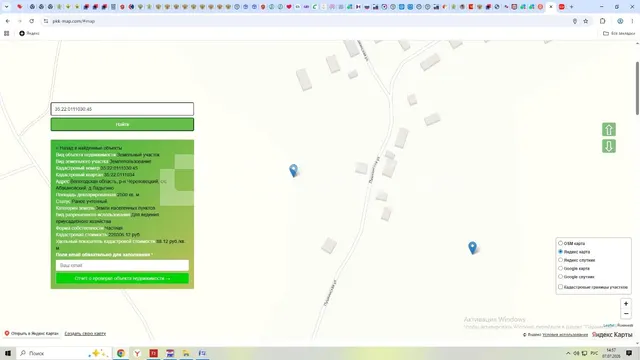Open Все закладки folder
640x360 pixels.
[619, 33]
